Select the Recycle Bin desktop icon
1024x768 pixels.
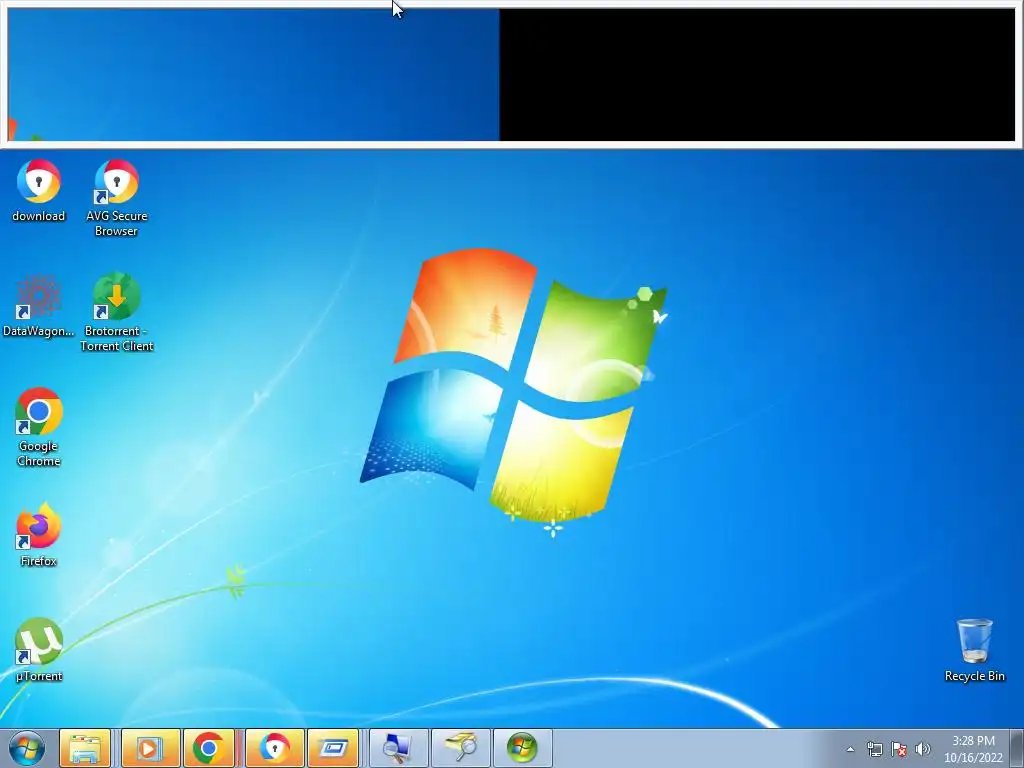point(974,650)
